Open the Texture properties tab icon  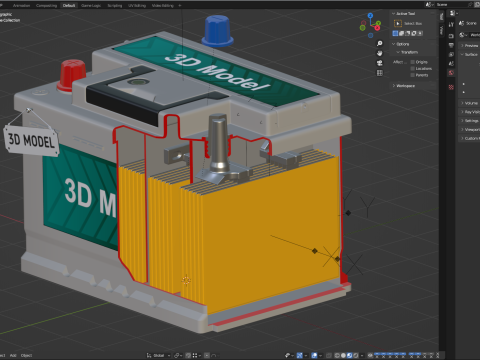[451, 87]
